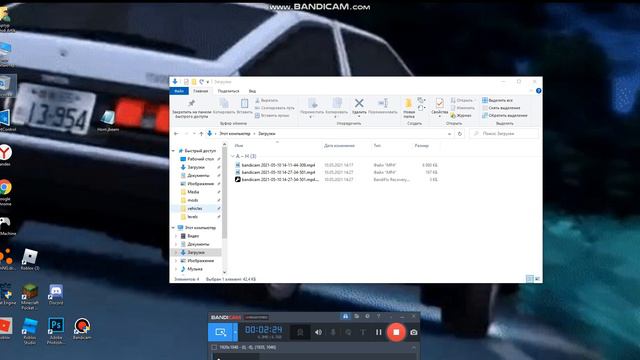Click Bandicam screen recording mode button
The height and width of the screenshot is (360, 640).
[220, 332]
